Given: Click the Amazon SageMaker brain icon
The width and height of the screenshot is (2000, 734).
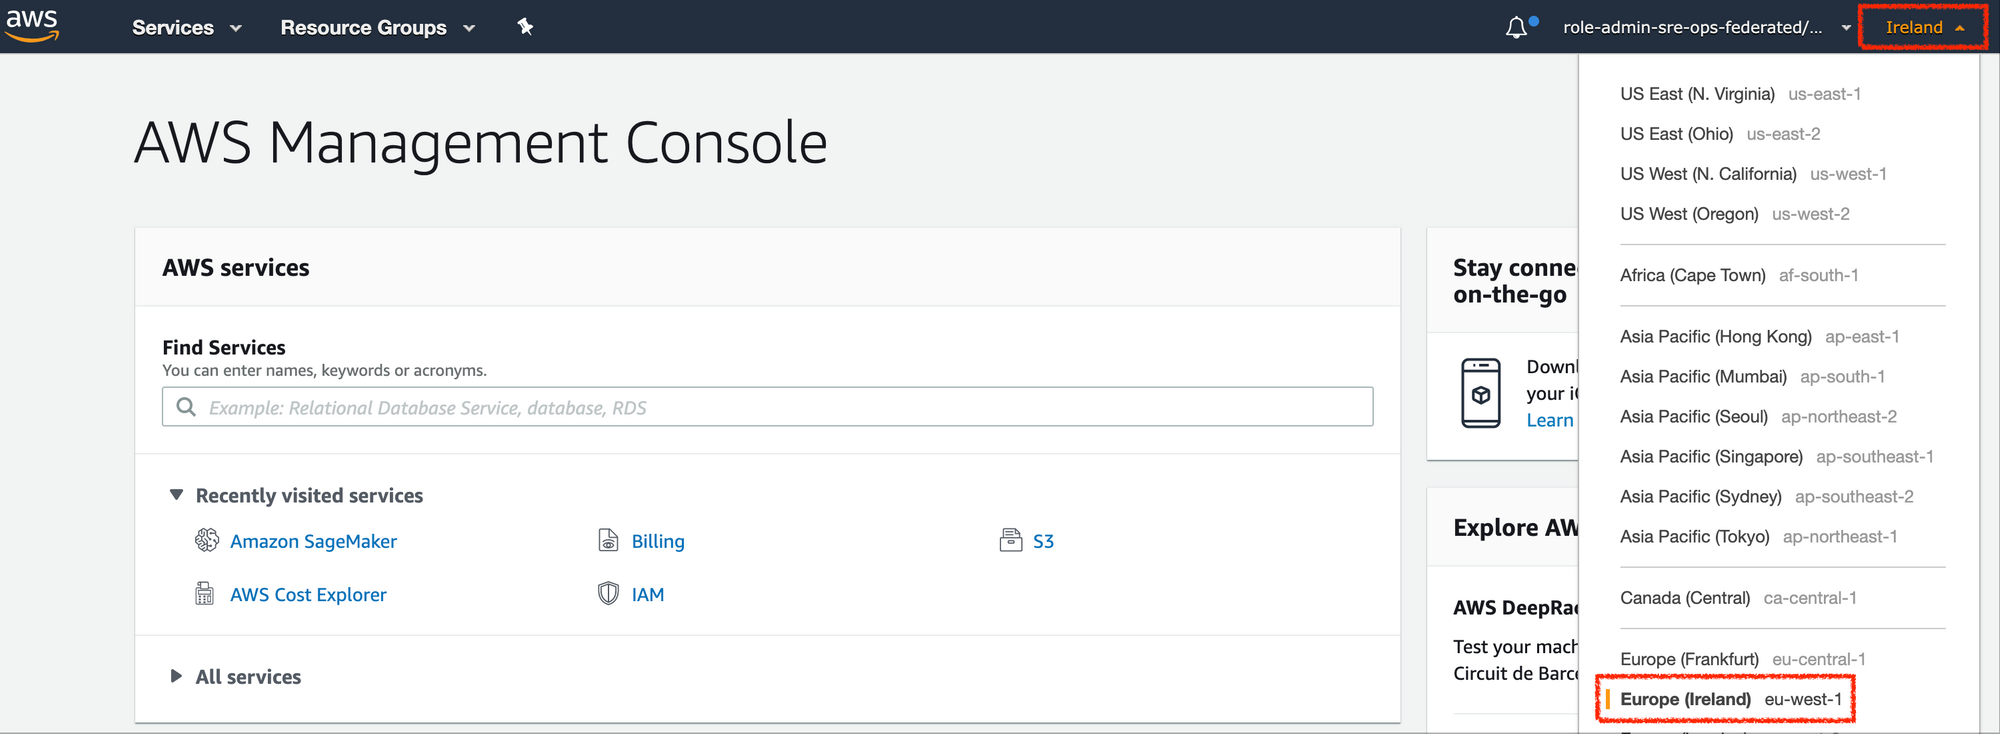Looking at the screenshot, I should 207,541.
